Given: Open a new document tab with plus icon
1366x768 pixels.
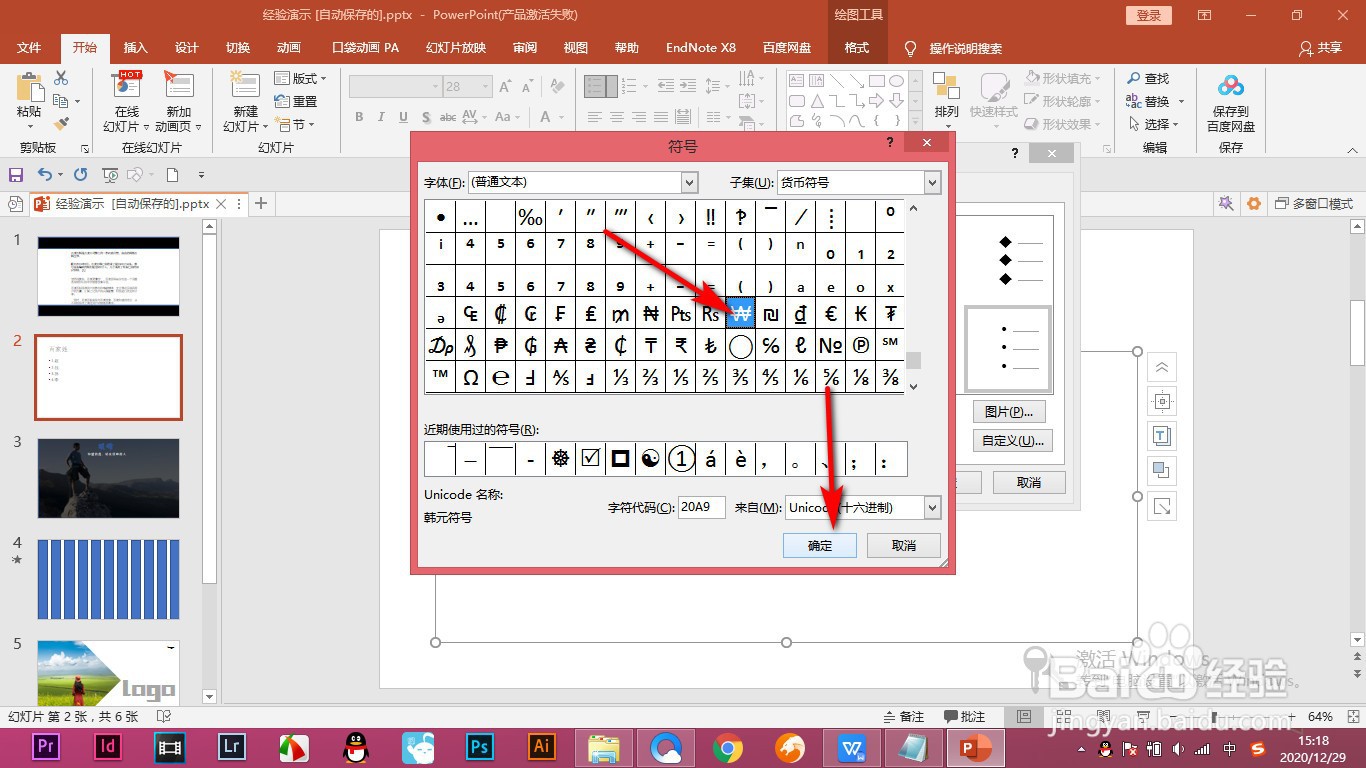Looking at the screenshot, I should (261, 203).
